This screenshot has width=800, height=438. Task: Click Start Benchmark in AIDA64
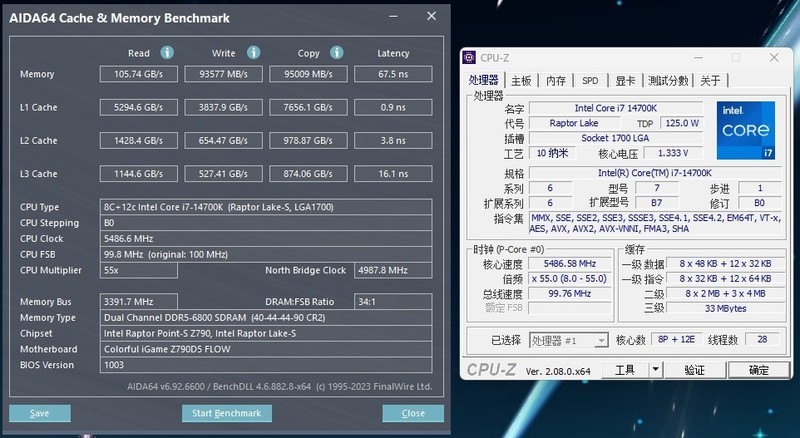click(x=227, y=413)
